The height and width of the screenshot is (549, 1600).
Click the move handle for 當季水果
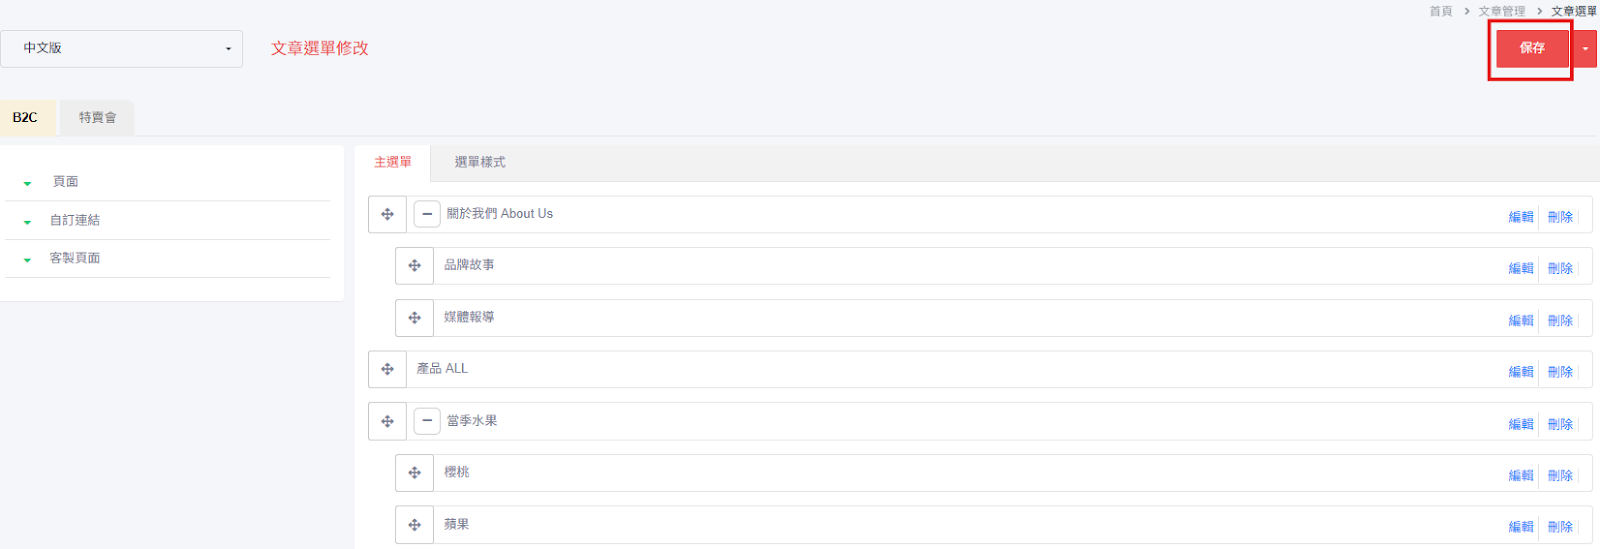pyautogui.click(x=387, y=421)
